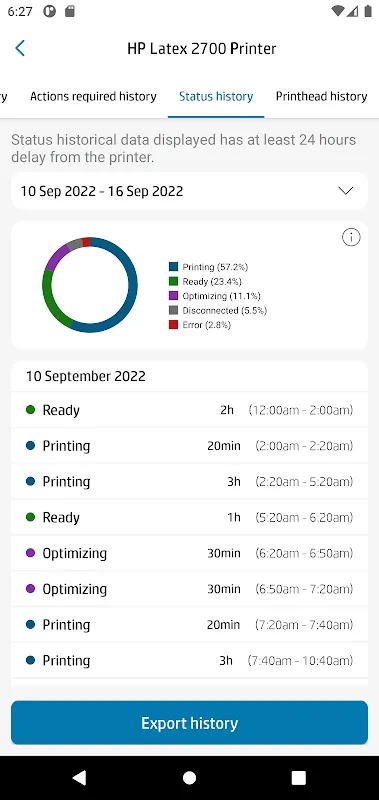
Task: Click the blue dot beside 2:00am Printing entry
Action: tap(30, 445)
